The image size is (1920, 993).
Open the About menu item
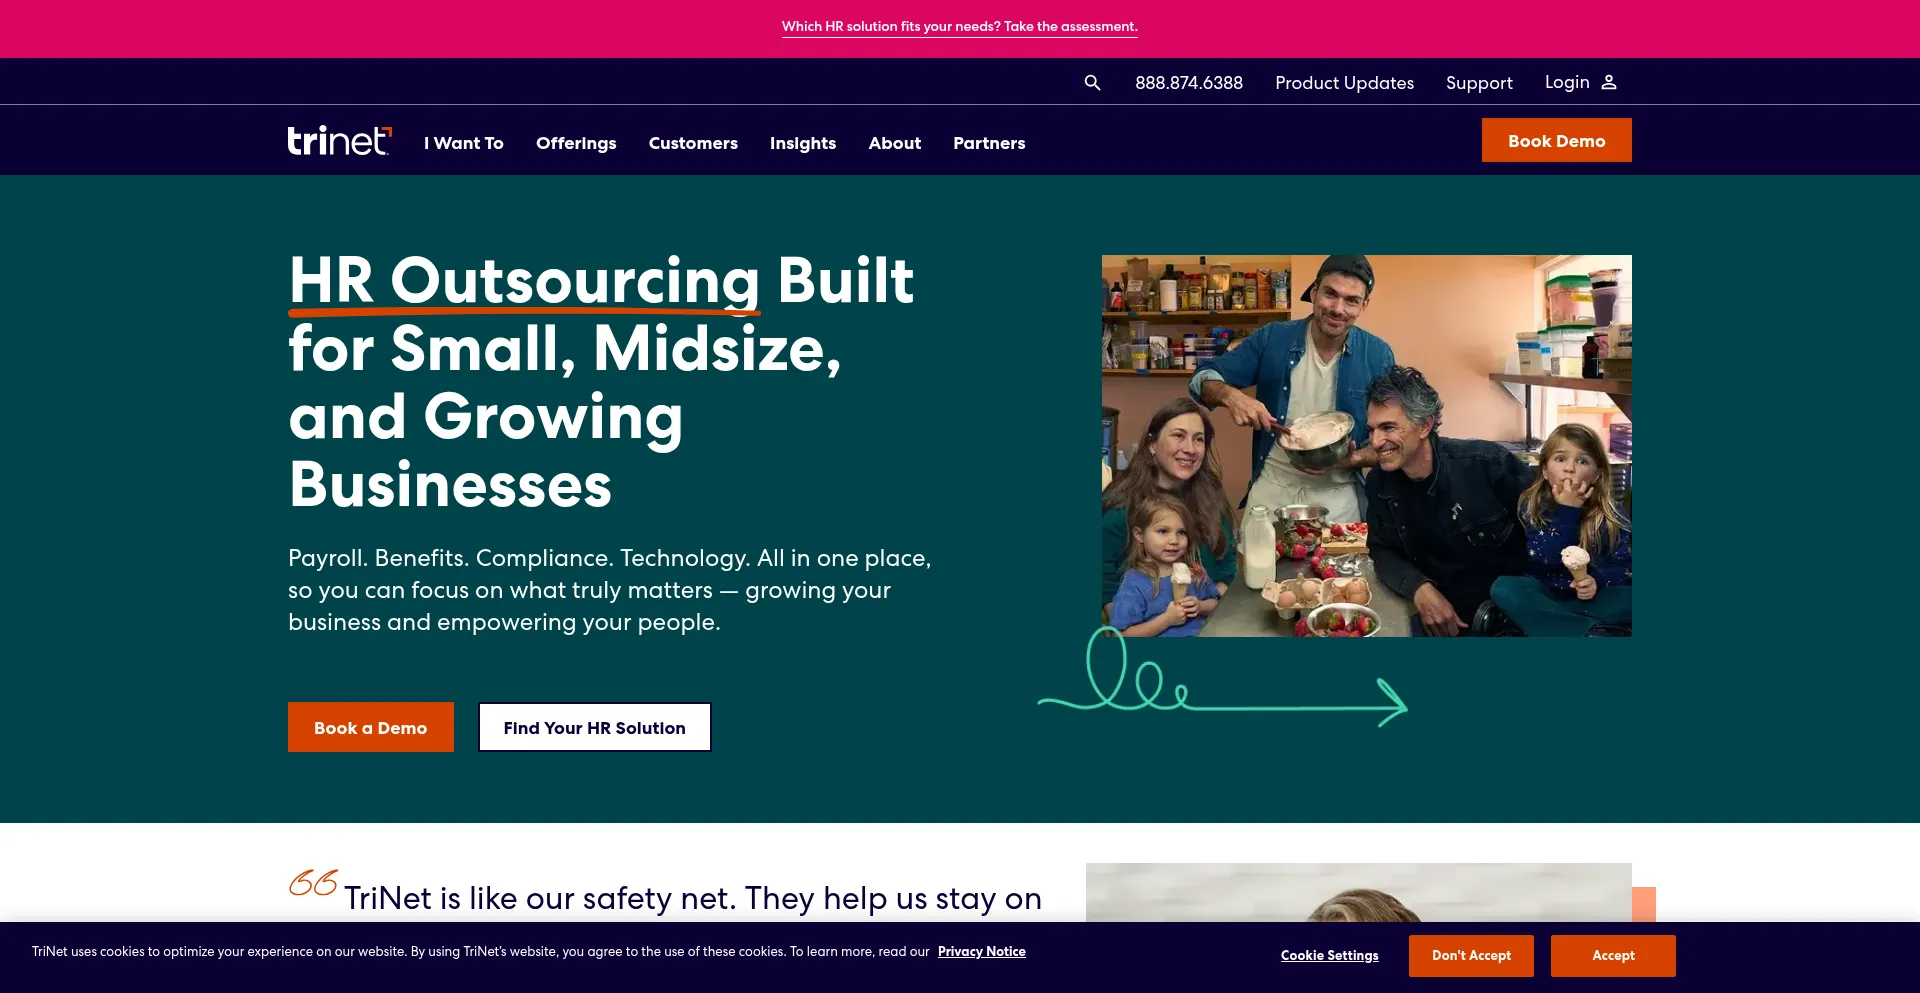pos(895,143)
